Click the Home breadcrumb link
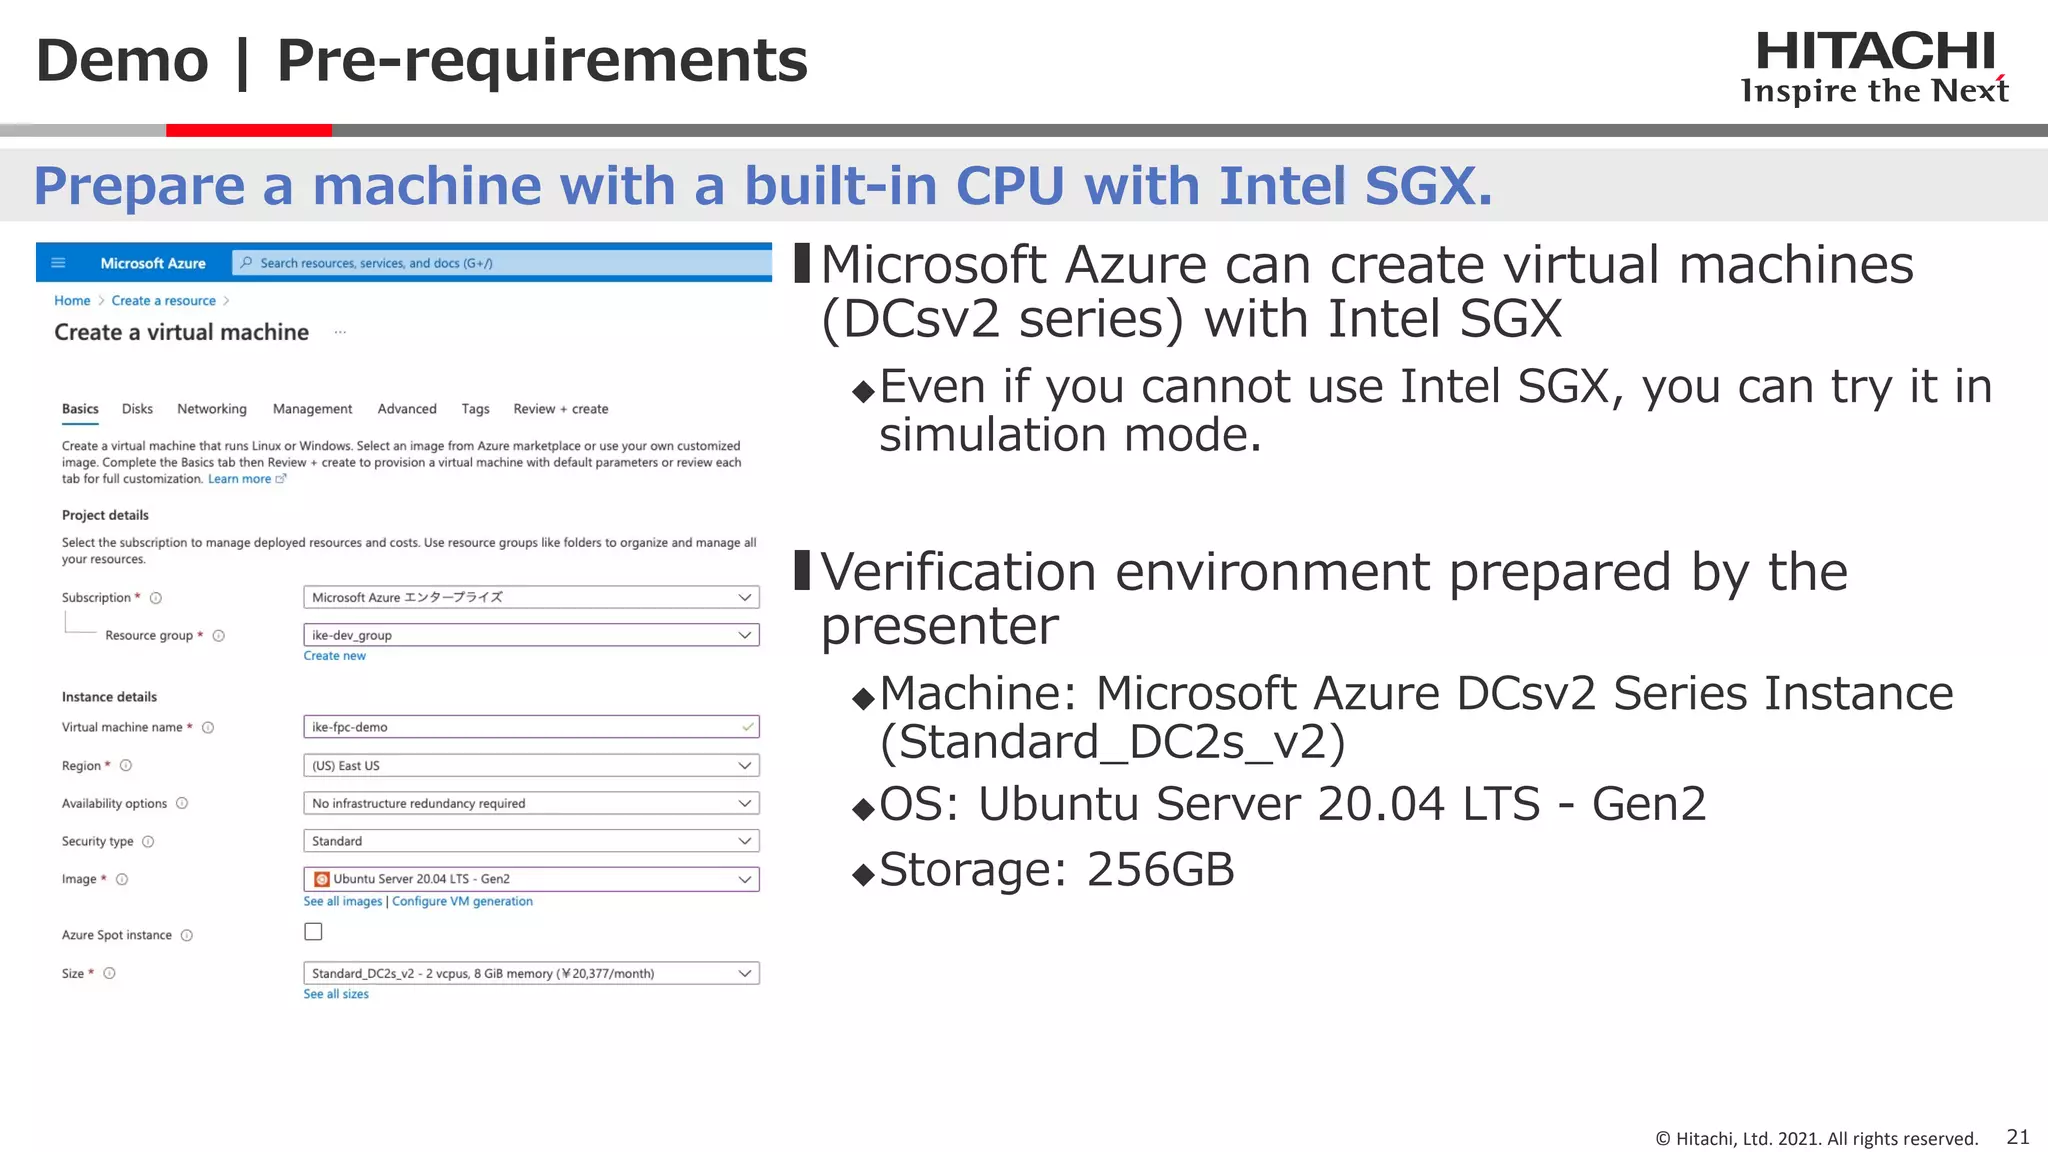2048x1152 pixels. (72, 301)
